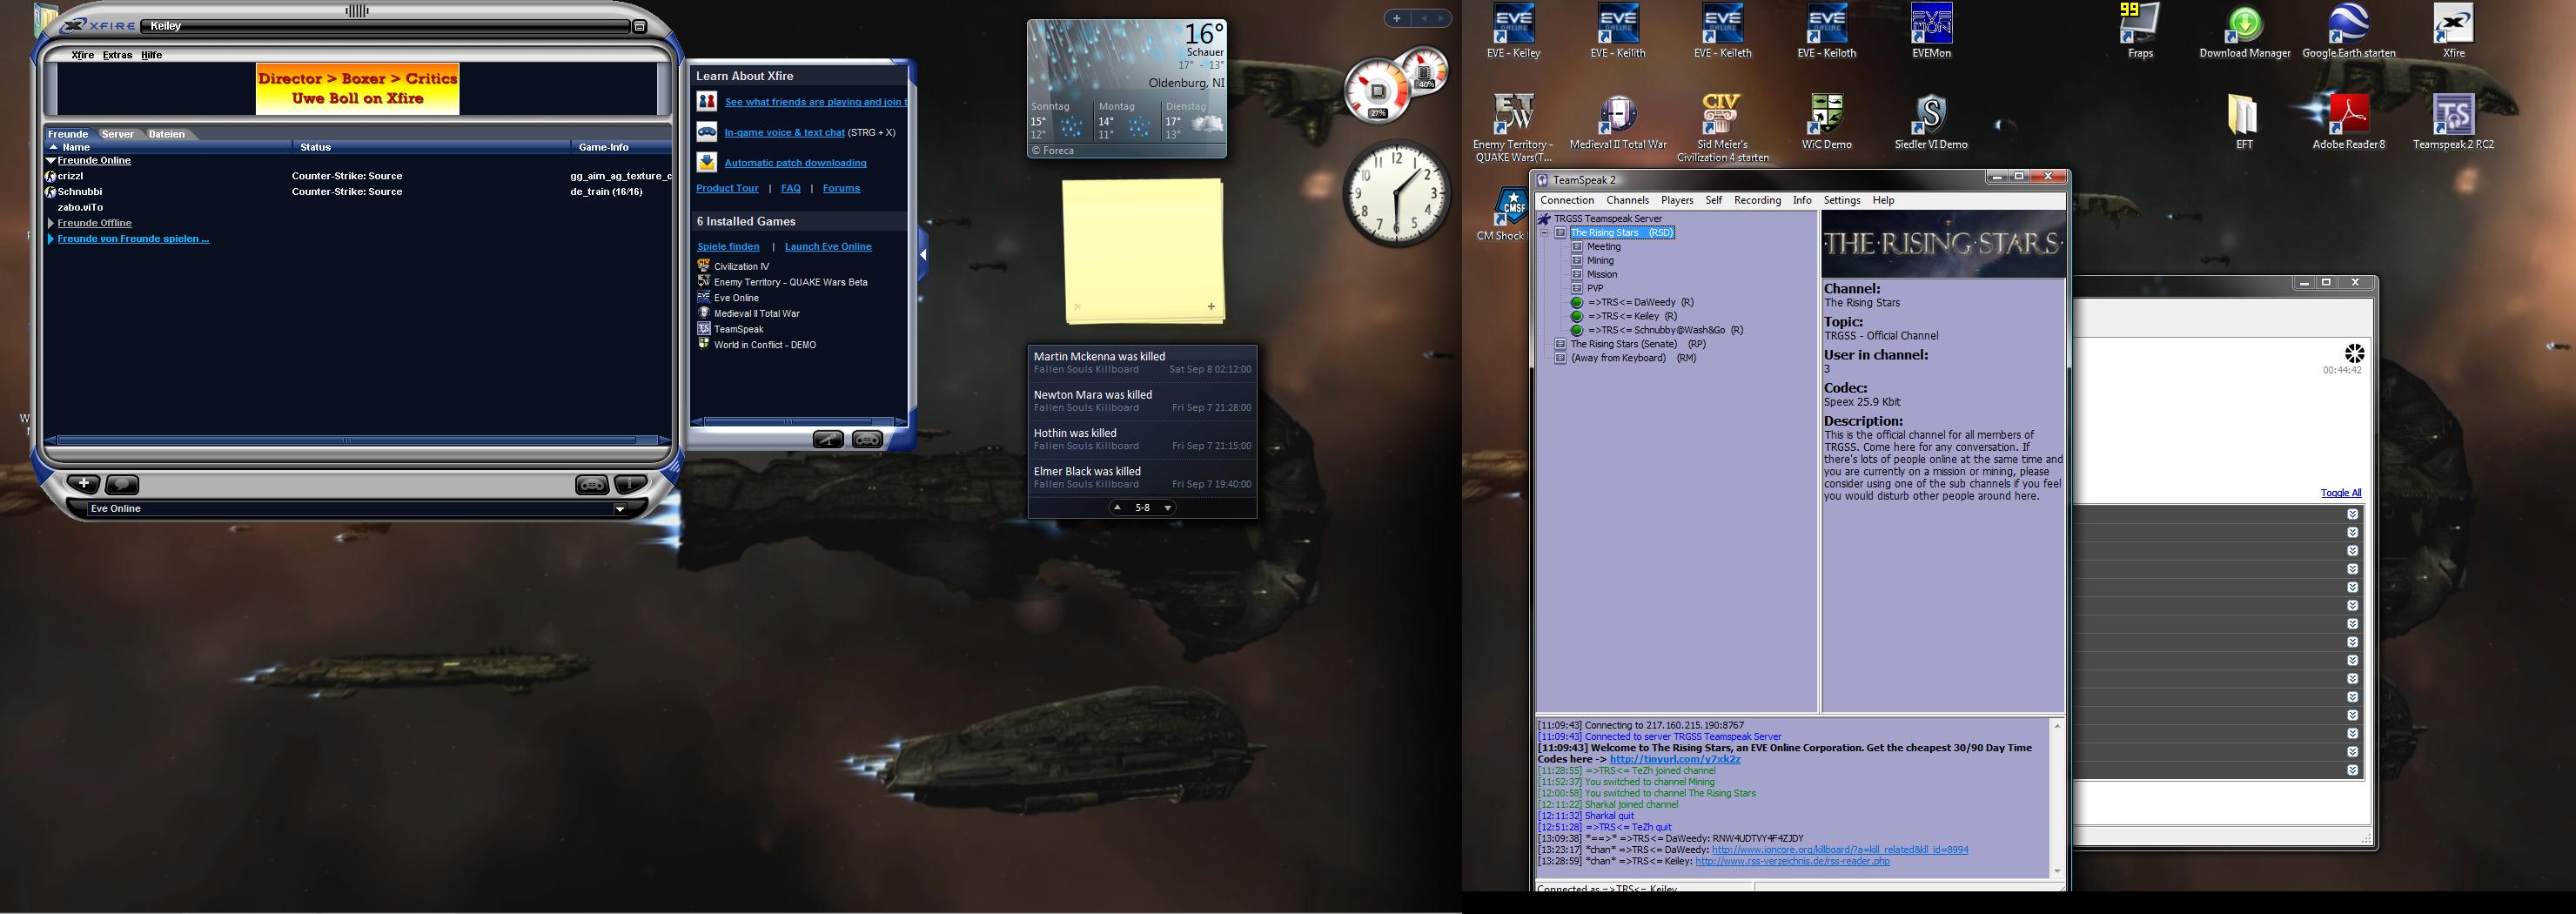Screen dimensions: 2576x914
Task: Open the Xfire FAQ link
Action: click(x=791, y=188)
